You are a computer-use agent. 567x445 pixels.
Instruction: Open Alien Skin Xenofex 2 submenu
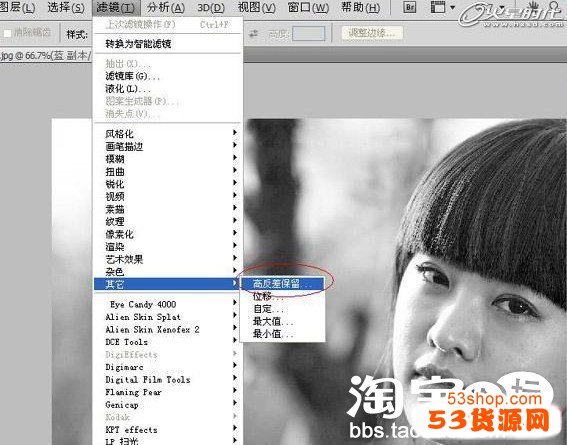tap(168, 329)
